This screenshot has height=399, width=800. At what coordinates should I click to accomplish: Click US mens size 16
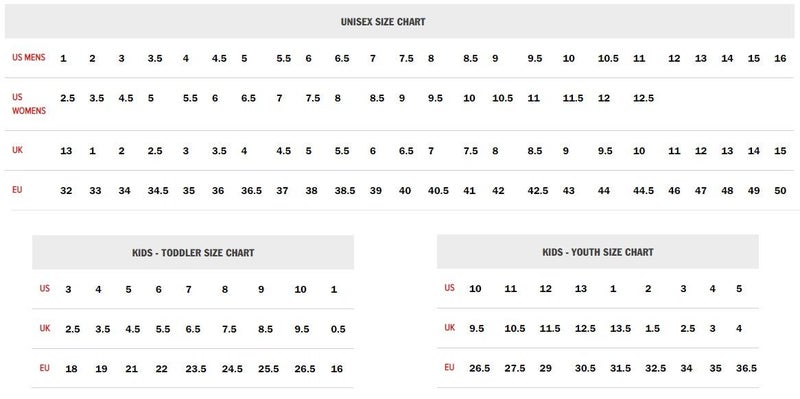point(780,59)
